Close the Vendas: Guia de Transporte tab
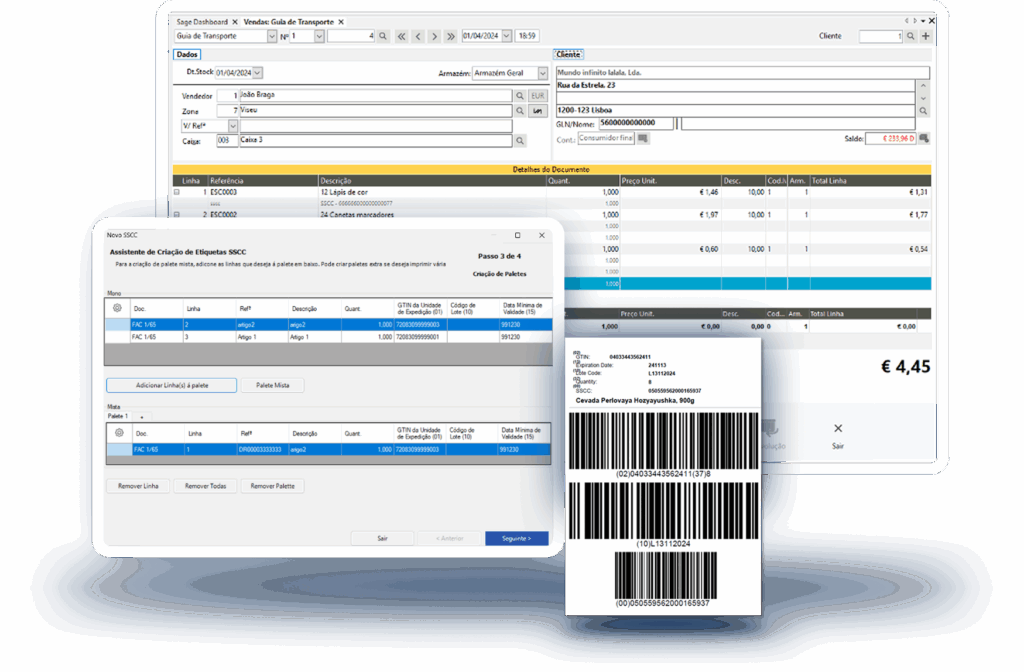The height and width of the screenshot is (672, 1024). (341, 22)
